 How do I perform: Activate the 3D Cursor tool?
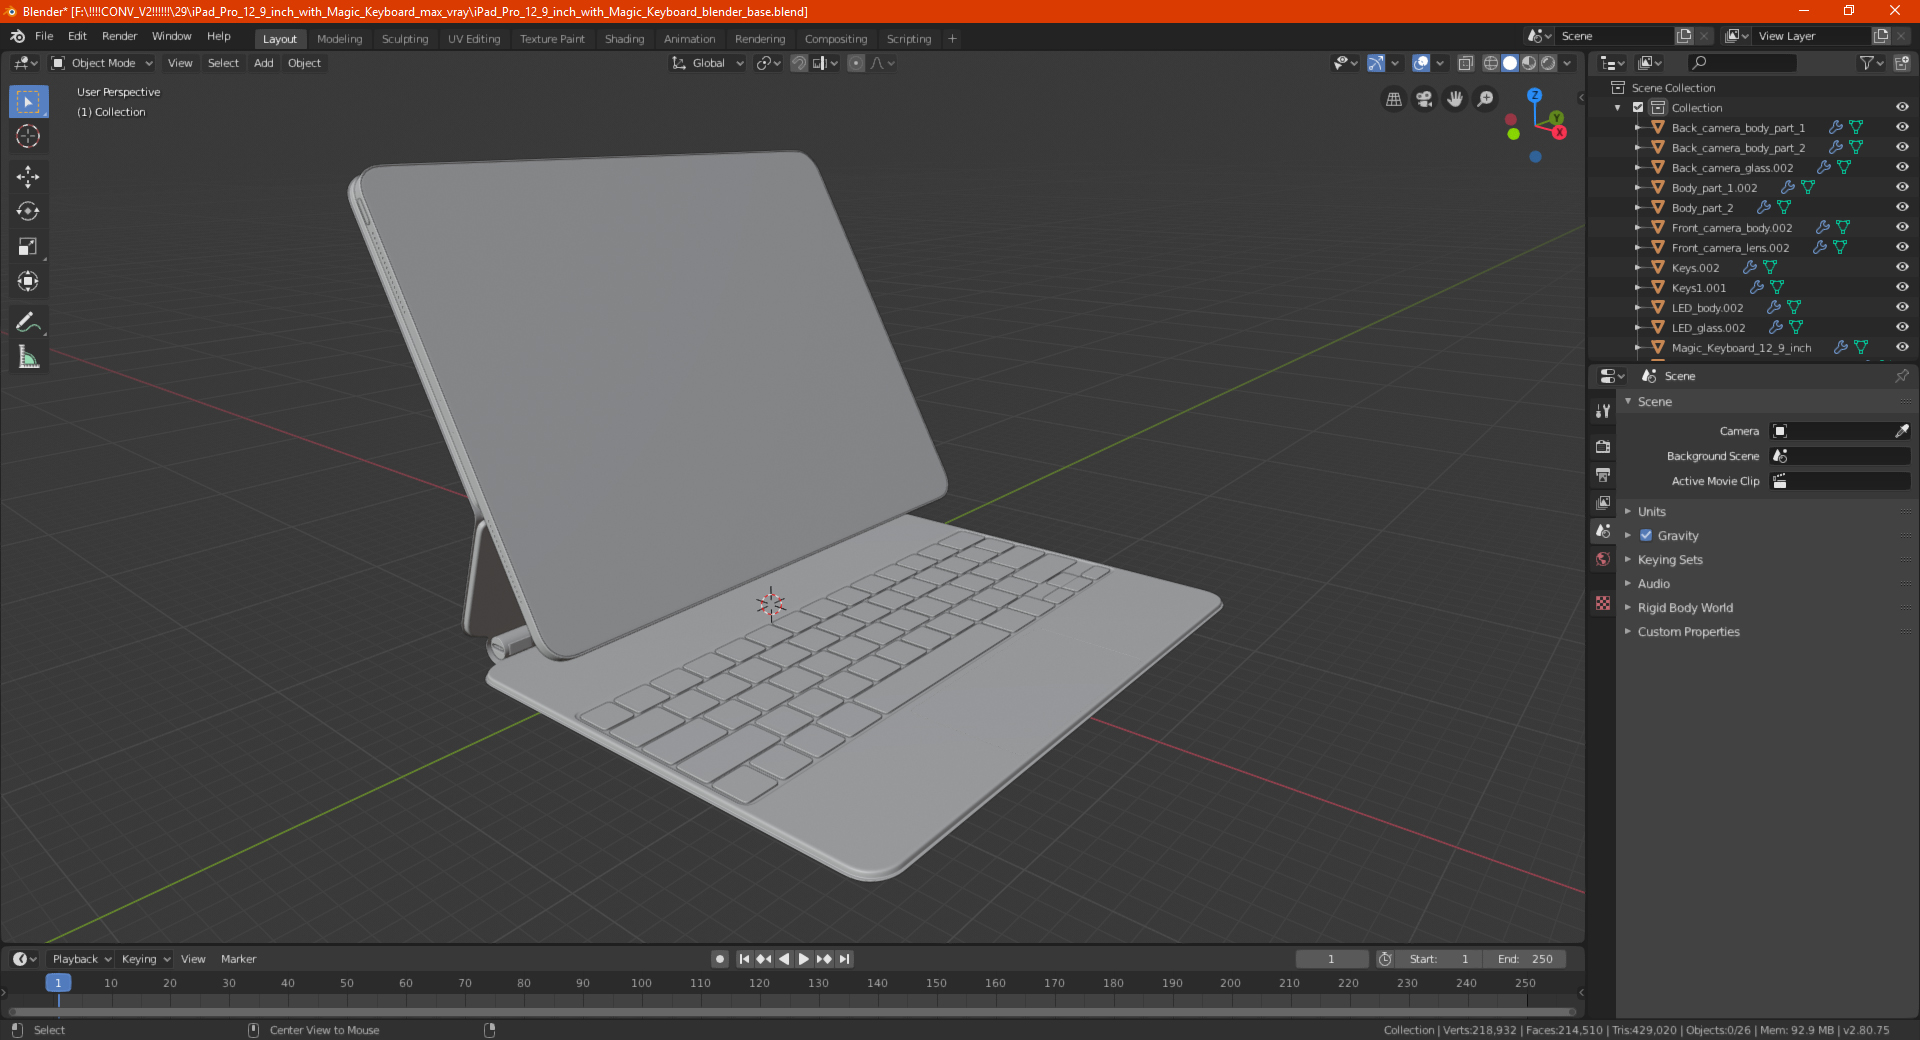(x=28, y=136)
